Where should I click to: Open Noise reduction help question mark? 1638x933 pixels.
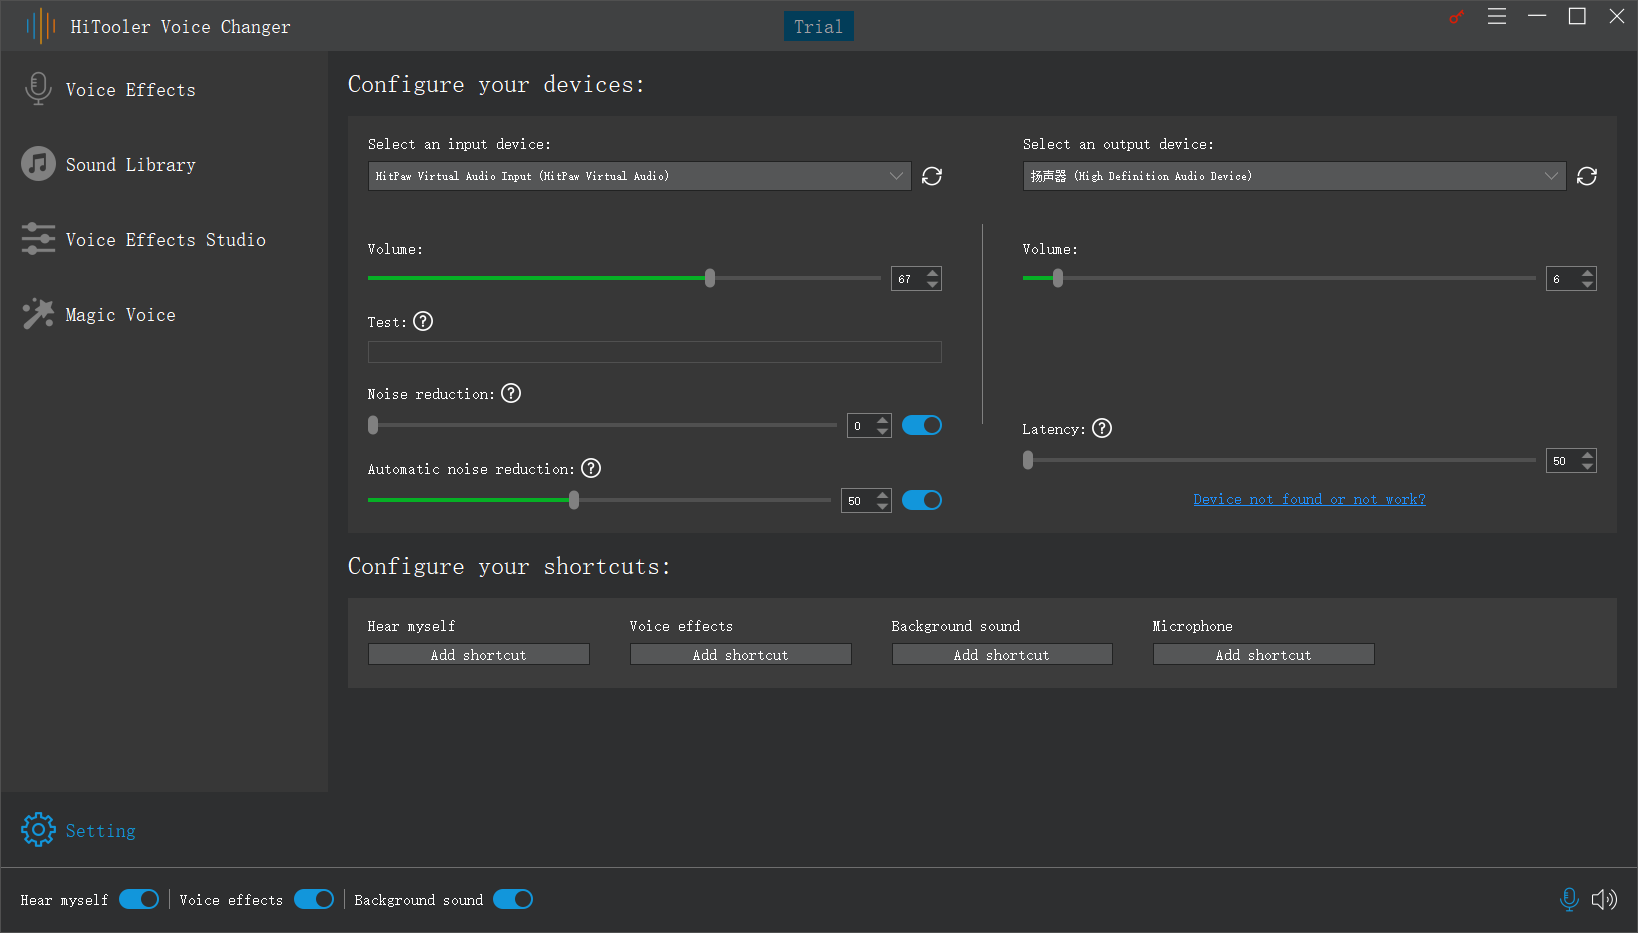[x=511, y=393]
